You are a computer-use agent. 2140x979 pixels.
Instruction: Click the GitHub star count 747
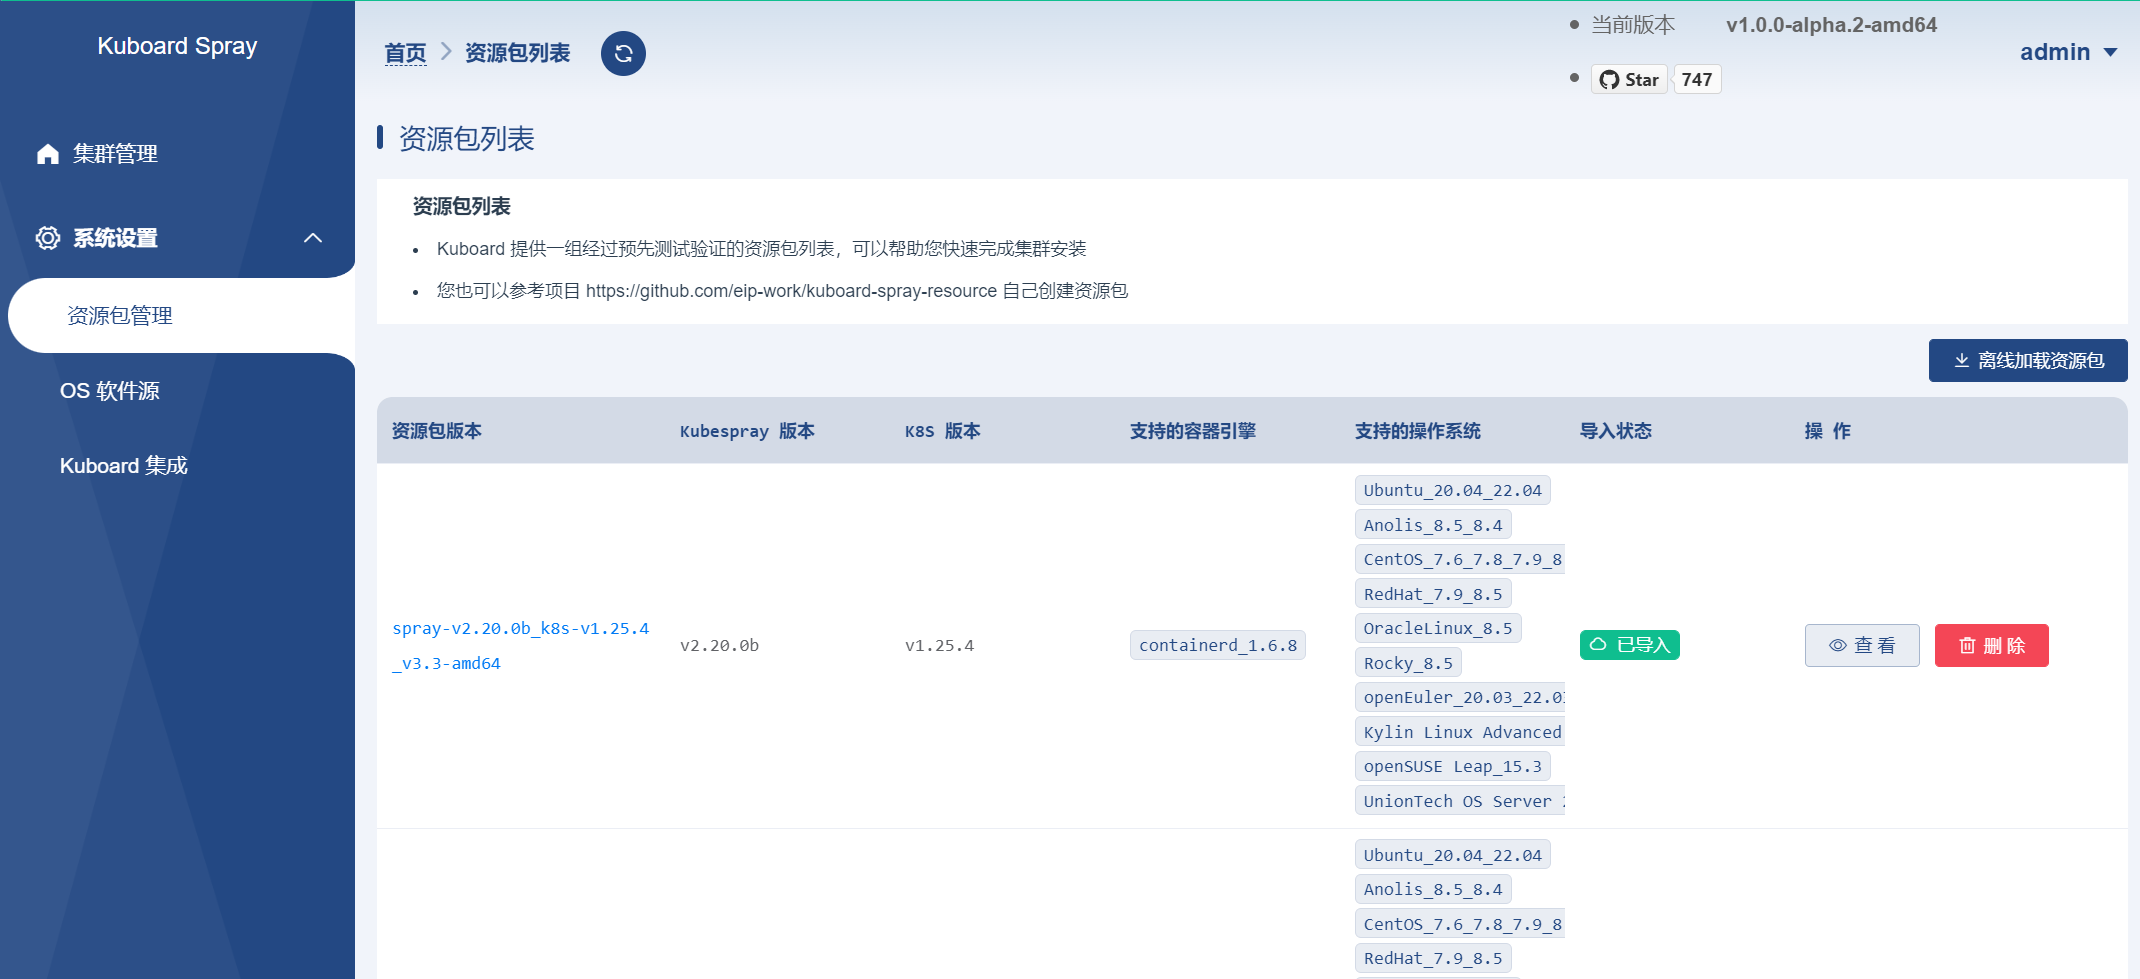(x=1696, y=80)
